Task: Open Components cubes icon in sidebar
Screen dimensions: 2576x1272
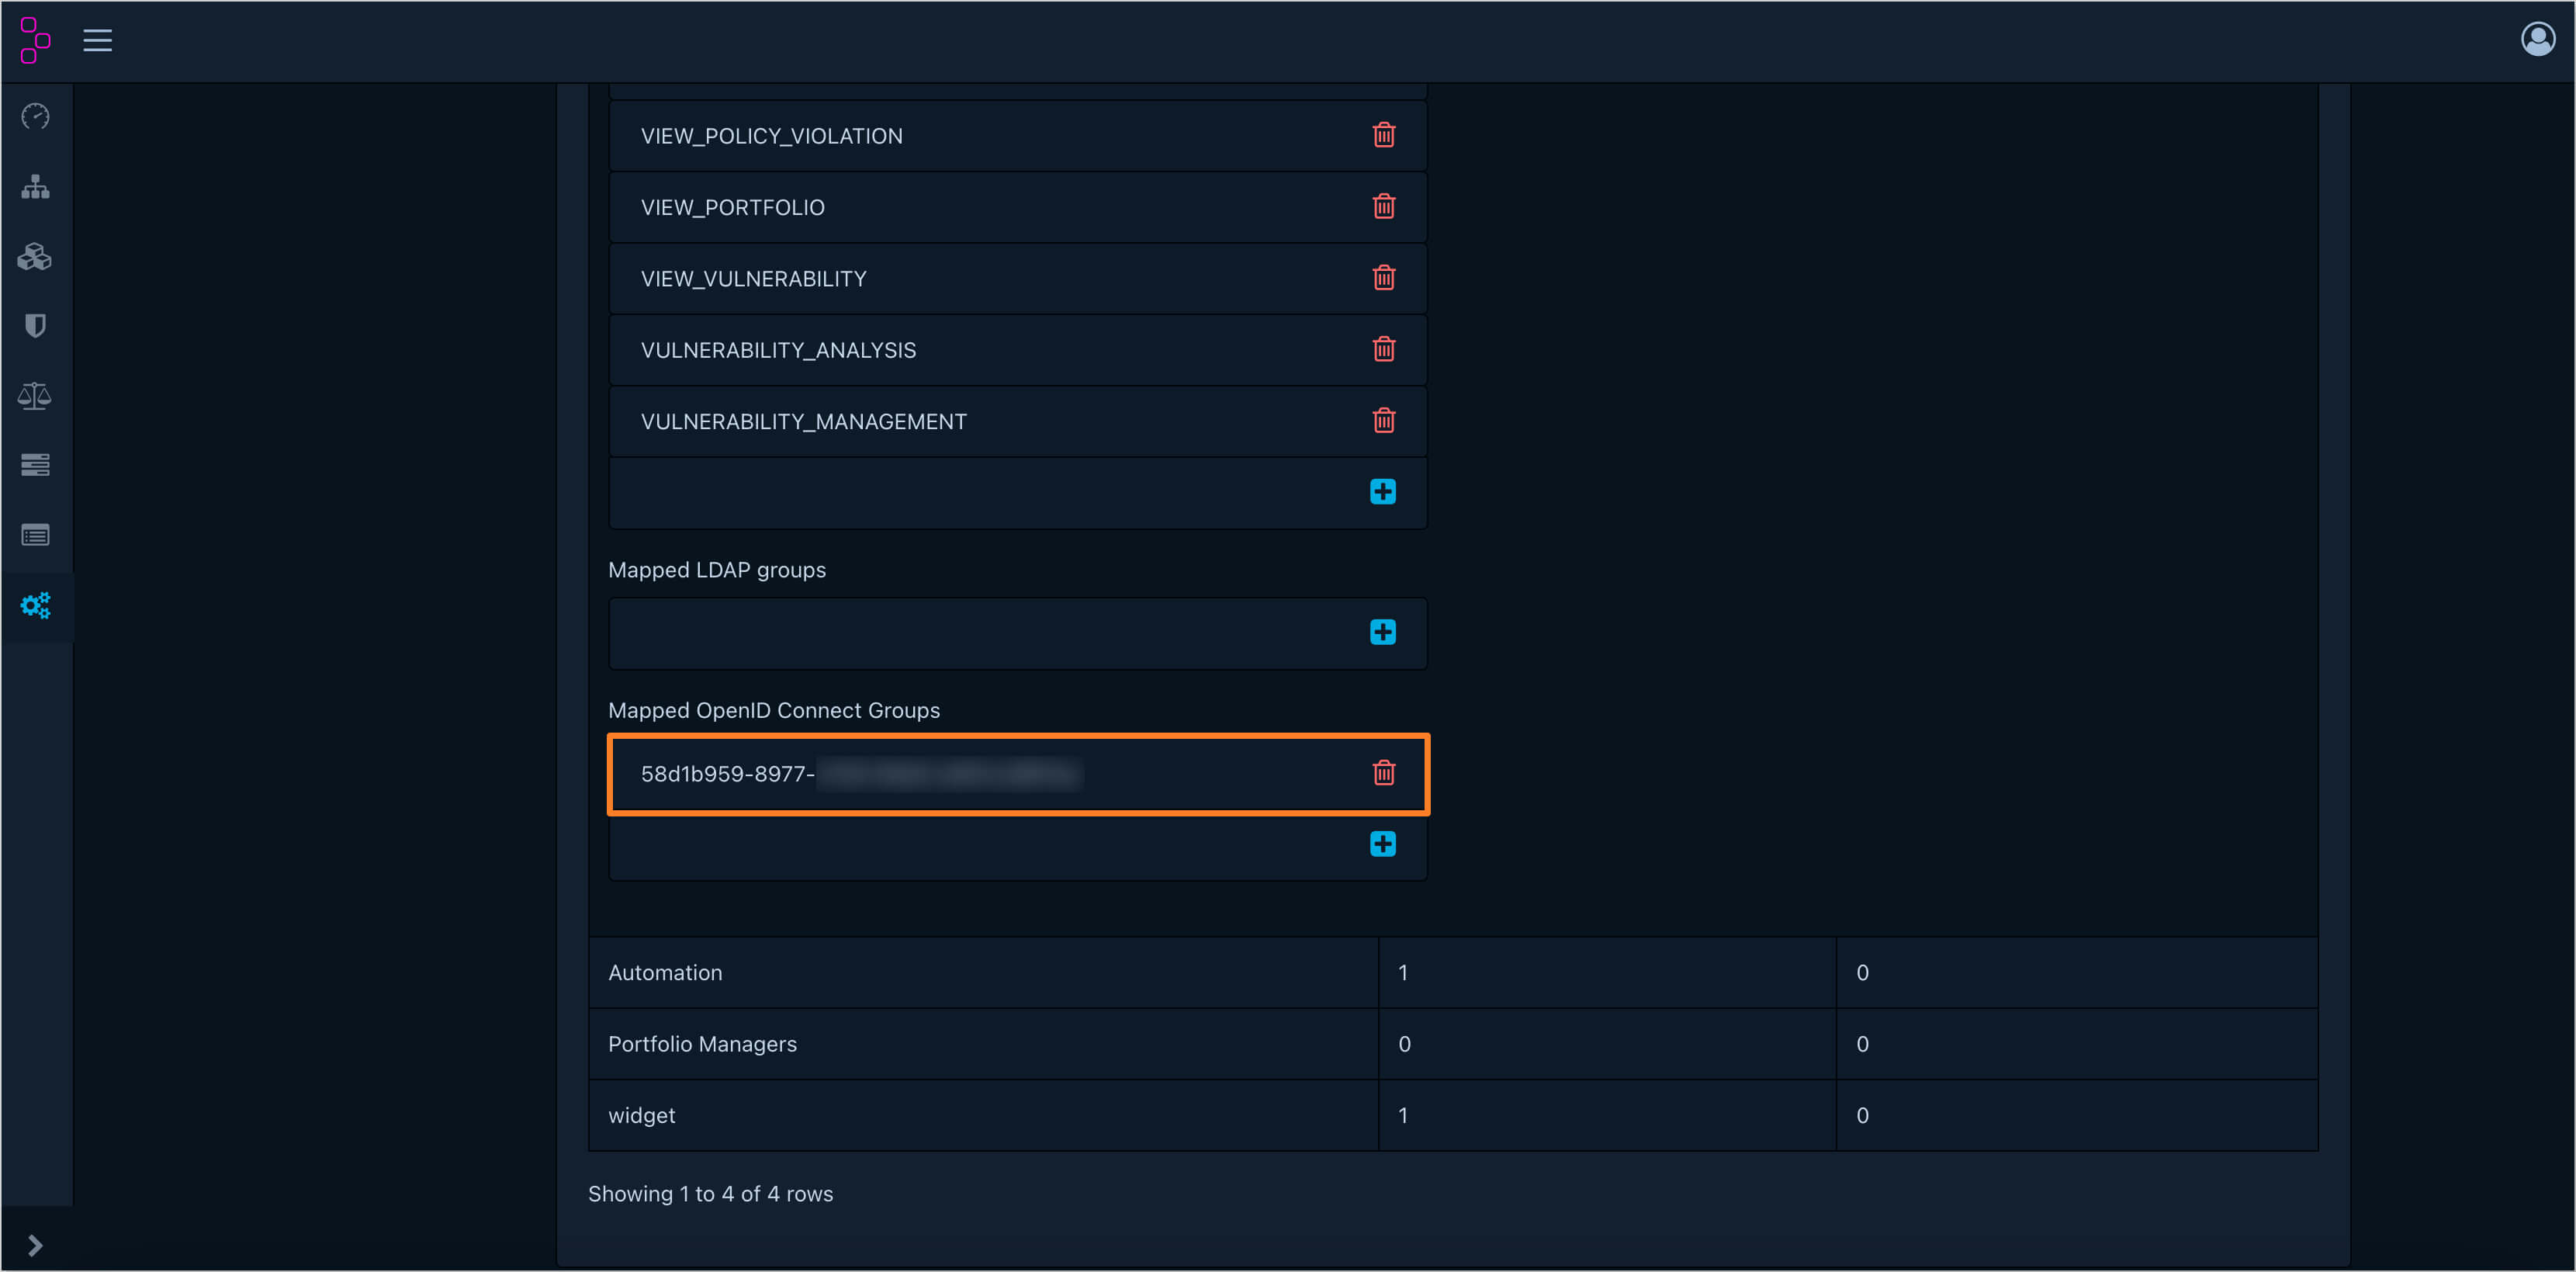Action: tap(36, 257)
